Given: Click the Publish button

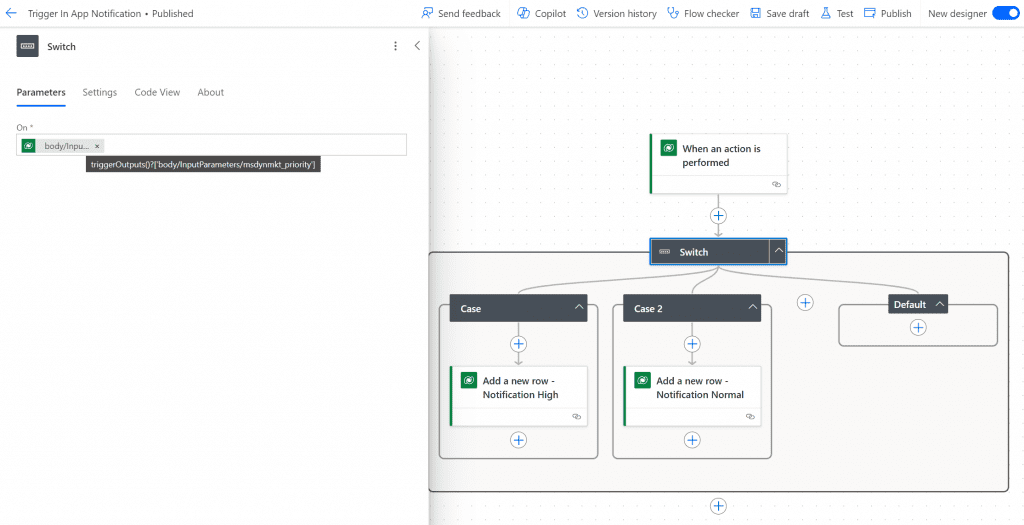Looking at the screenshot, I should (x=888, y=14).
